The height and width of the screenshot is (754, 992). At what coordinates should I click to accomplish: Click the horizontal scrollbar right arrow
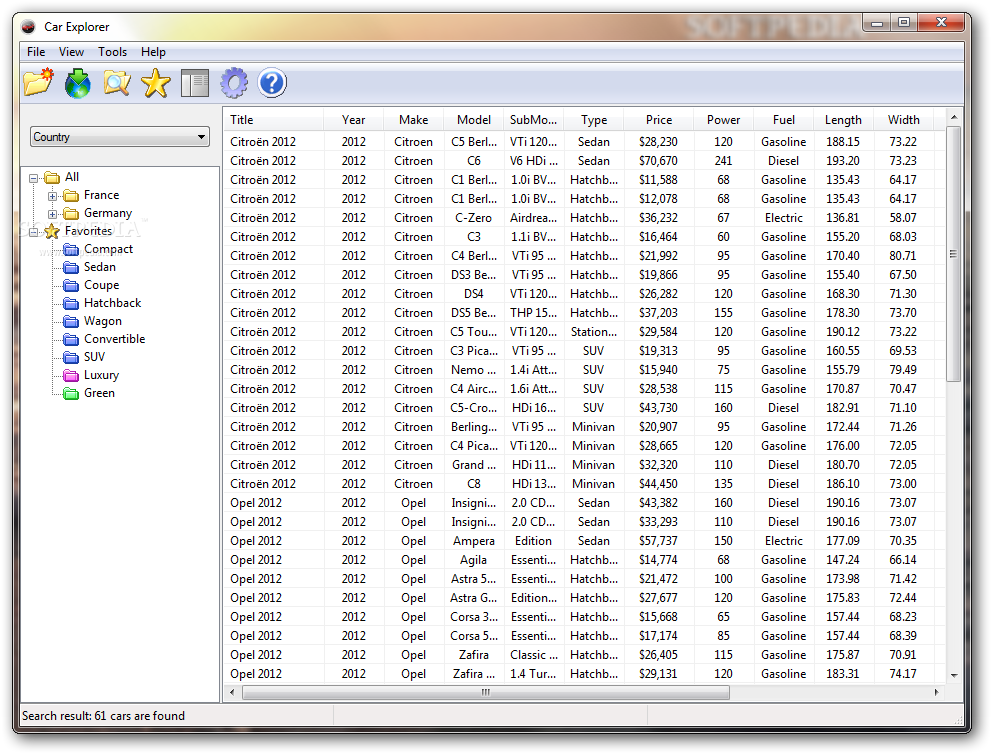point(937,692)
